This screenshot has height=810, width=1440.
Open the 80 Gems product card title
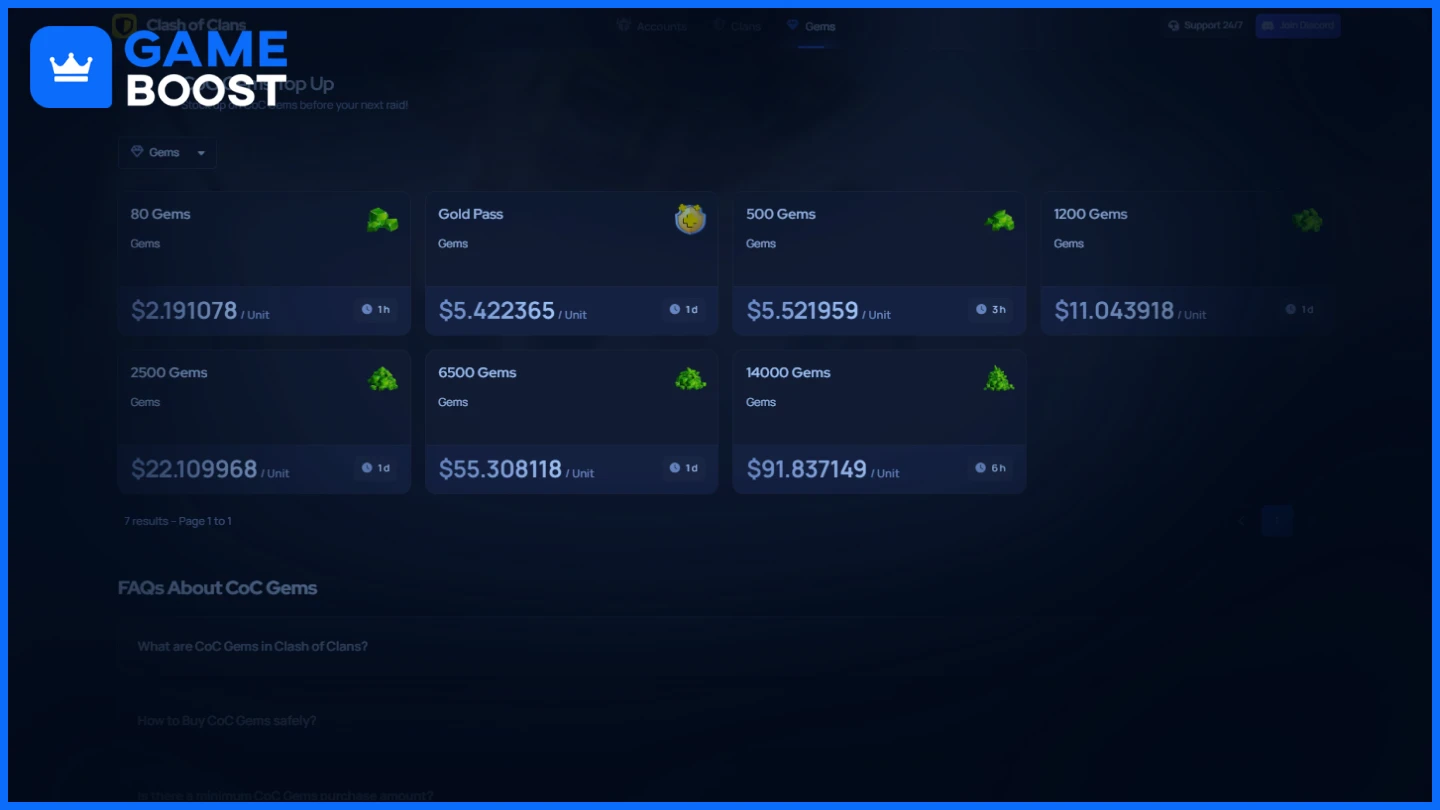point(160,214)
